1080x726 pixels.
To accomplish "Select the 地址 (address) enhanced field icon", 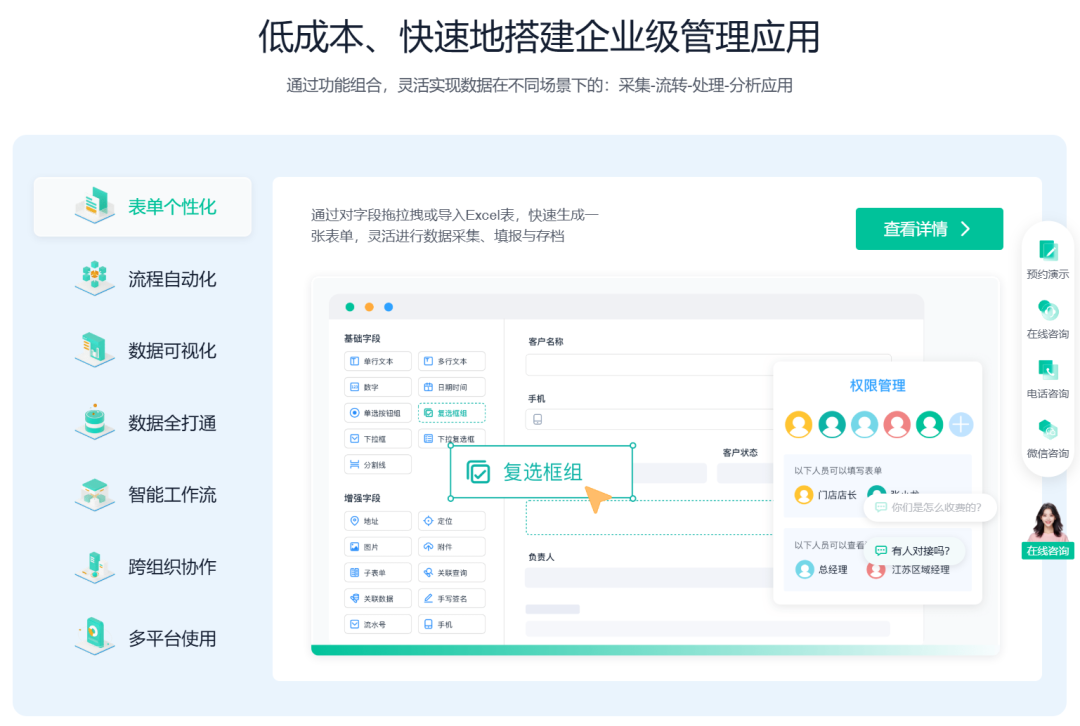I will [x=377, y=520].
